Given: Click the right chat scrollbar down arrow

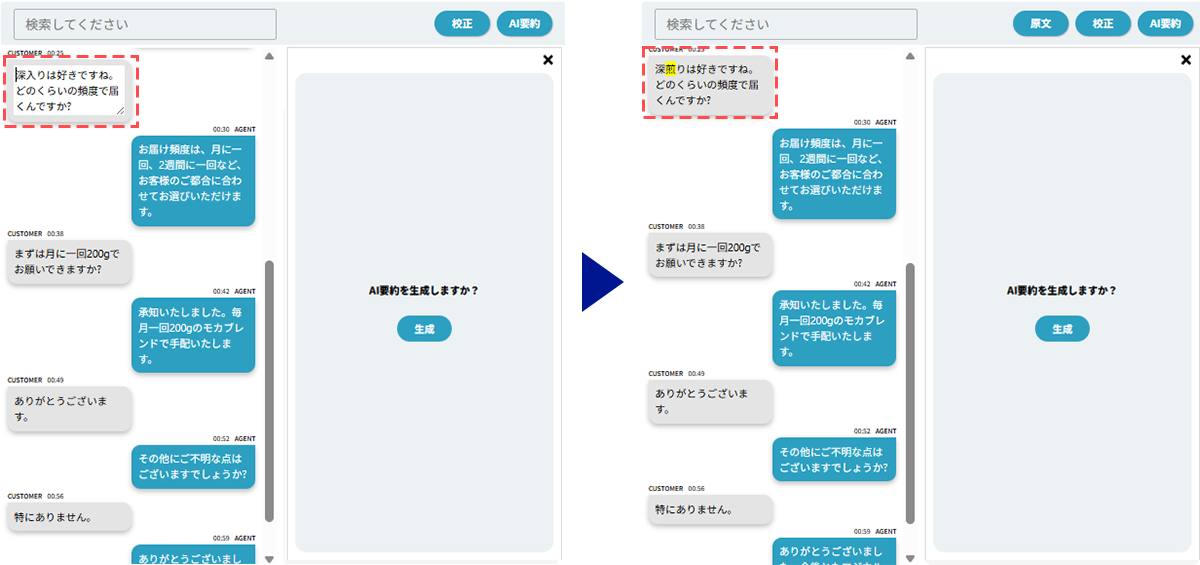Looking at the screenshot, I should (909, 558).
